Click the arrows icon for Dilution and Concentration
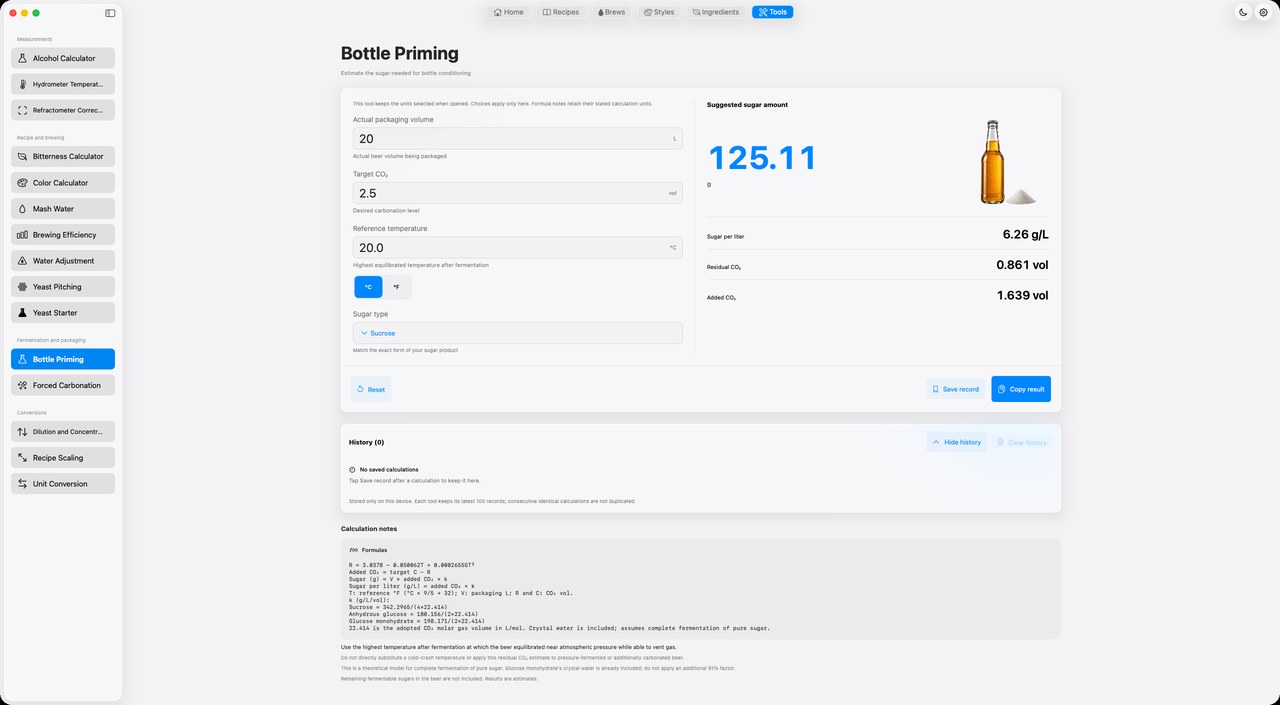The image size is (1280, 705). (23, 432)
